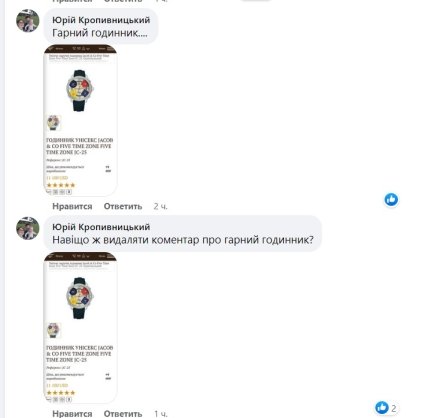428x418 pixels.
Task: Click Нравится under the second watch comment
Action: click(x=72, y=414)
